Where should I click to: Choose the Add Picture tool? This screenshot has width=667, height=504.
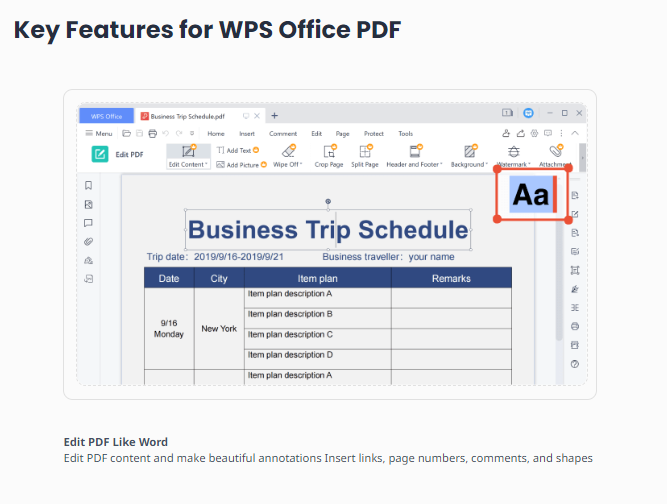coord(240,164)
